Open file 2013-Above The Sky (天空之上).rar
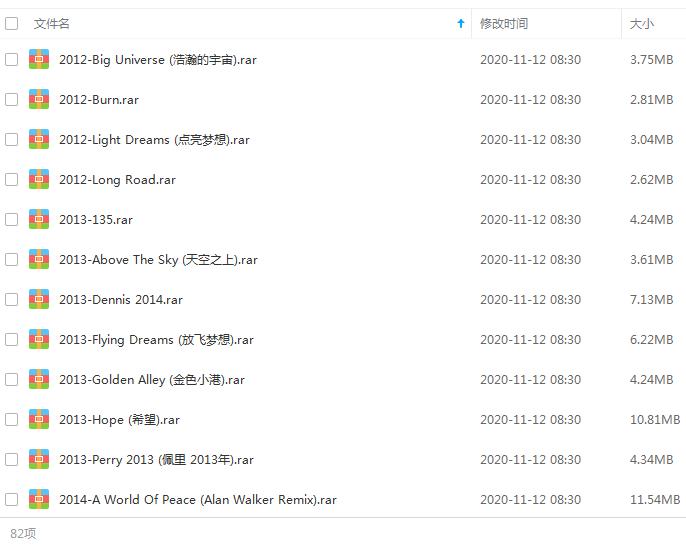 coord(158,260)
